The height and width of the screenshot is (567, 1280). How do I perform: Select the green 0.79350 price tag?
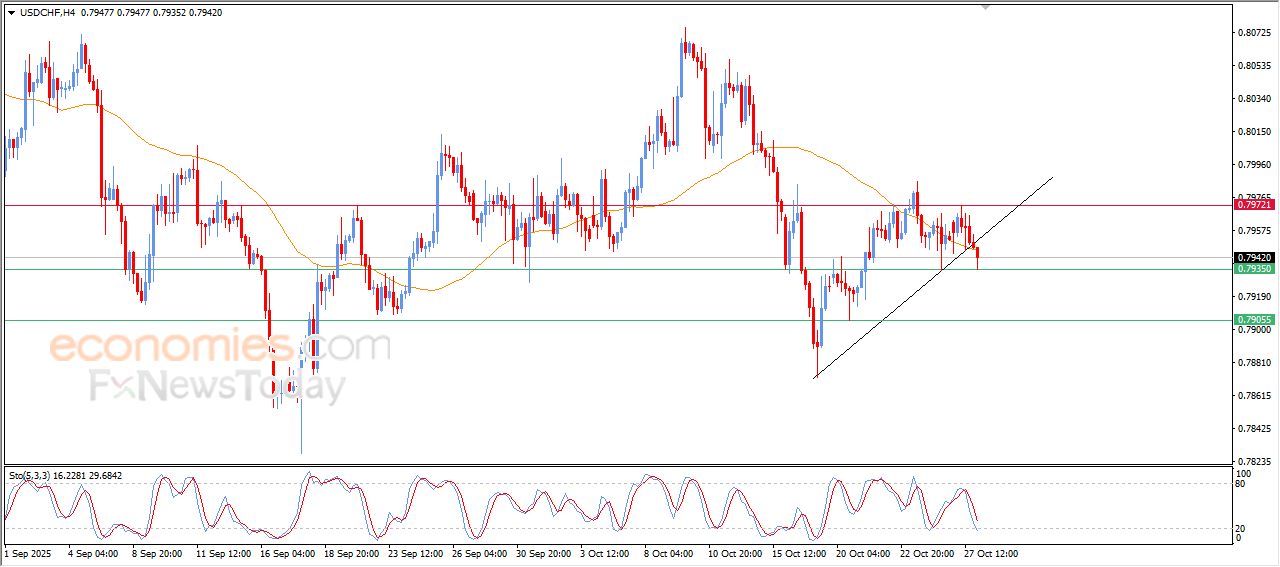[1254, 269]
